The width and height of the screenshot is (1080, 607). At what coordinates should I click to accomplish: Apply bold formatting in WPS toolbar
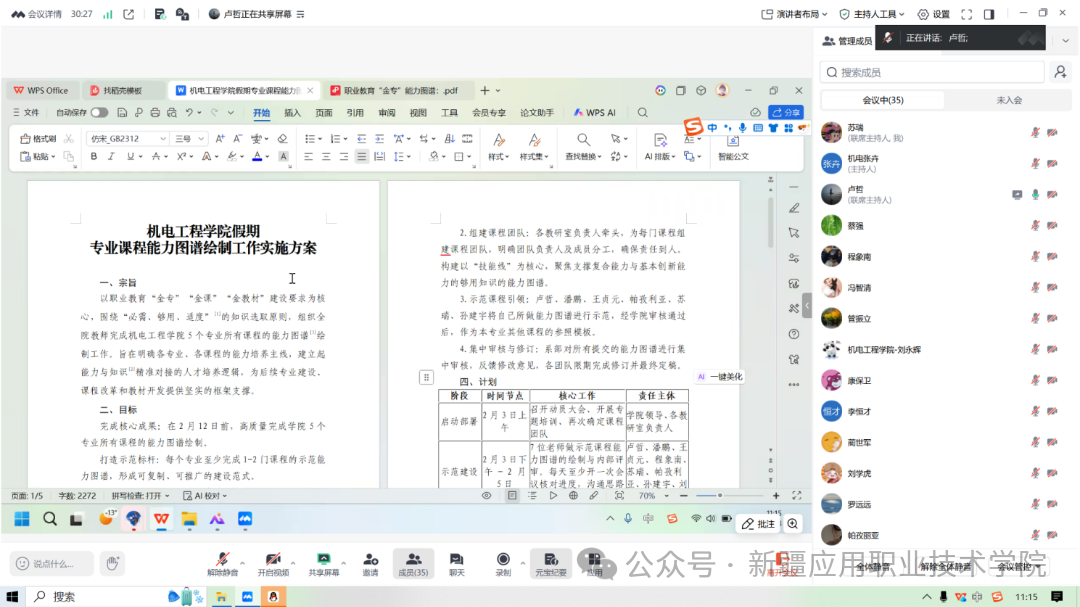(x=94, y=156)
